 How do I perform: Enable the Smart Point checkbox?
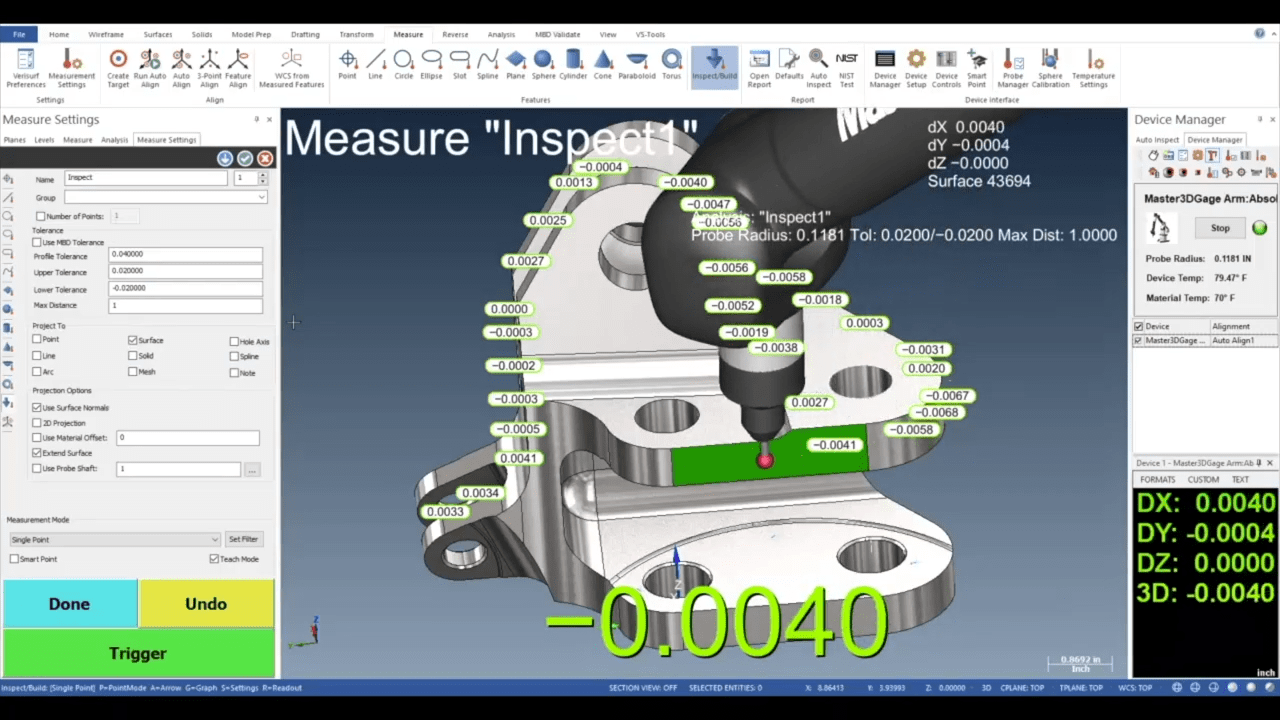pos(14,559)
